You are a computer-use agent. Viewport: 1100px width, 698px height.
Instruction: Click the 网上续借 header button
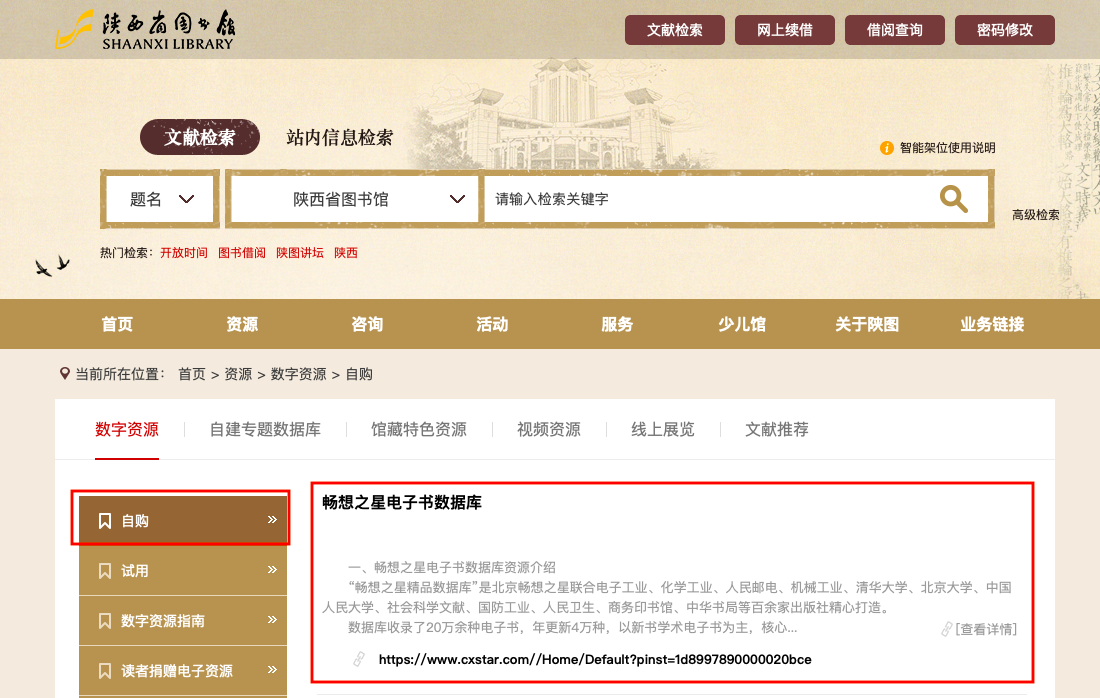(785, 30)
